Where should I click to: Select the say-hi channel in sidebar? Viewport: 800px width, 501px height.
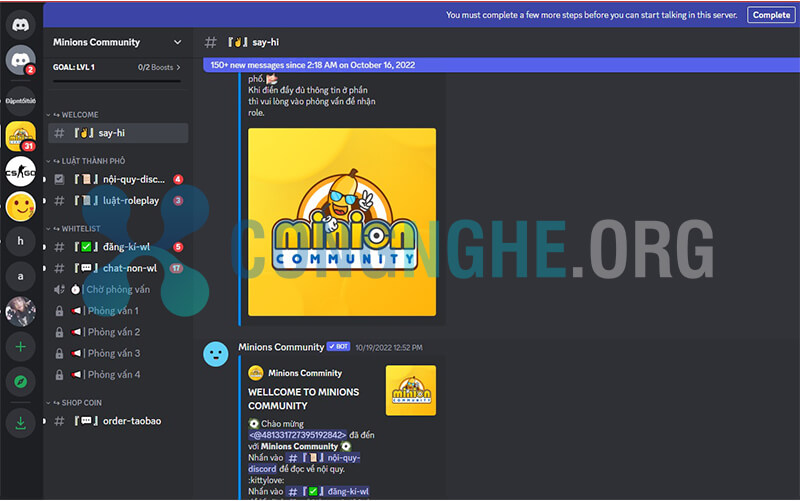[x=118, y=133]
